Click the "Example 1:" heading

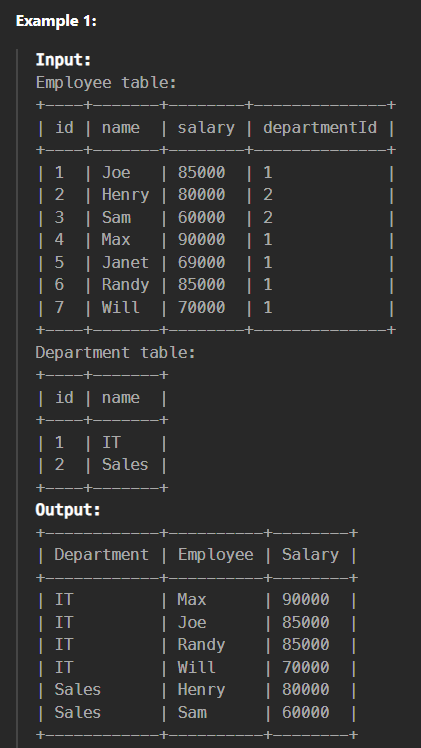56,21
